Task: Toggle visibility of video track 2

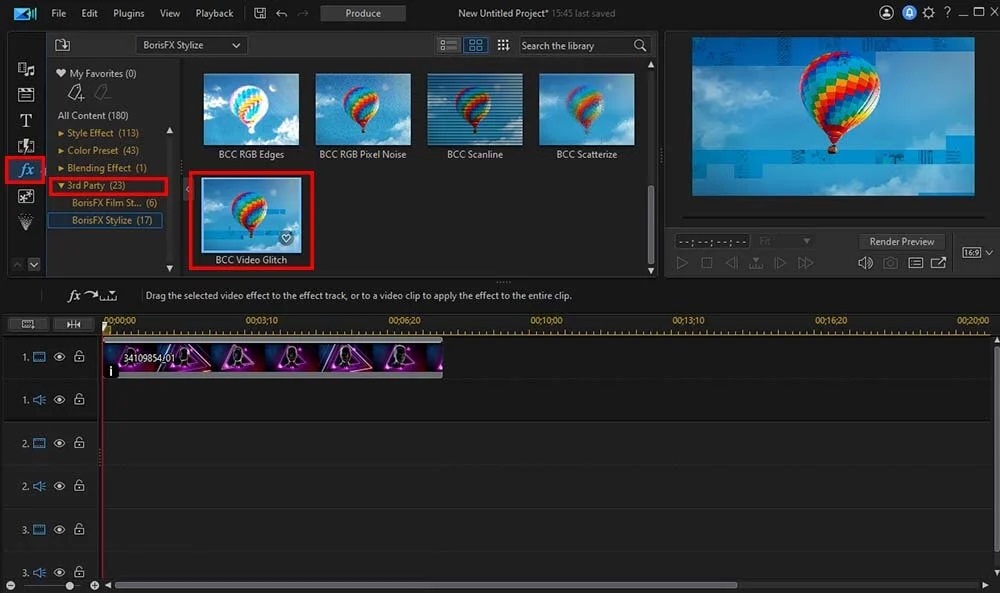Action: (x=59, y=443)
